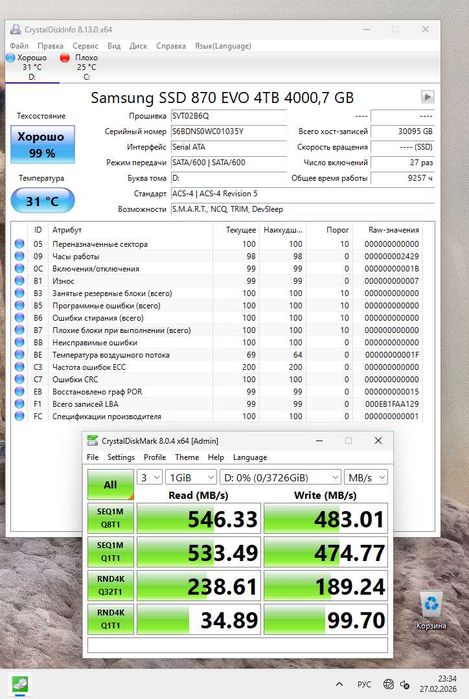Viewport: 469px width, 699px height.
Task: Click the transfer mode field SATA/600 | SATA/600
Action: 229,163
